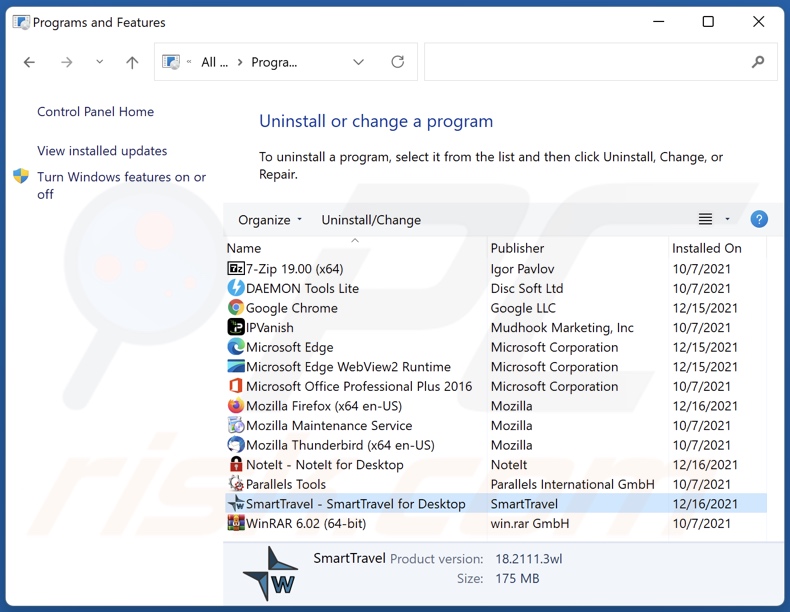Sort by the Name column header

[244, 248]
